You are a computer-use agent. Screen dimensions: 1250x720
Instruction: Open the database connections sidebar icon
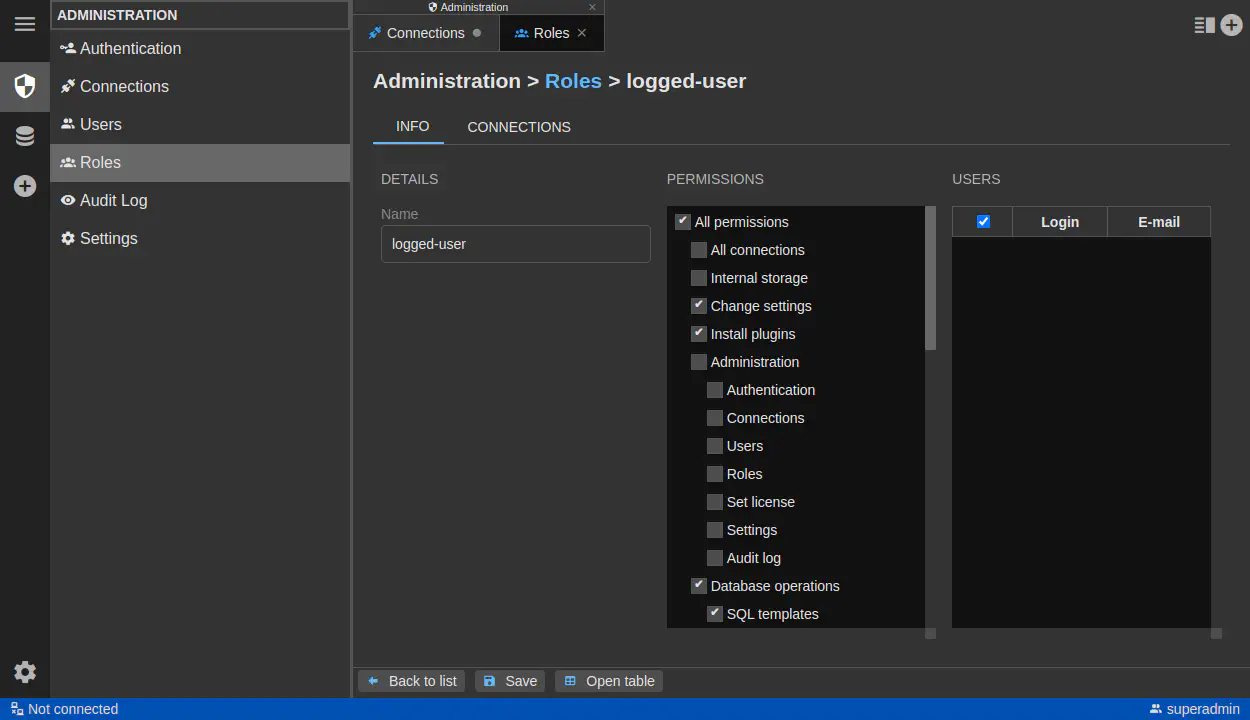click(x=25, y=136)
